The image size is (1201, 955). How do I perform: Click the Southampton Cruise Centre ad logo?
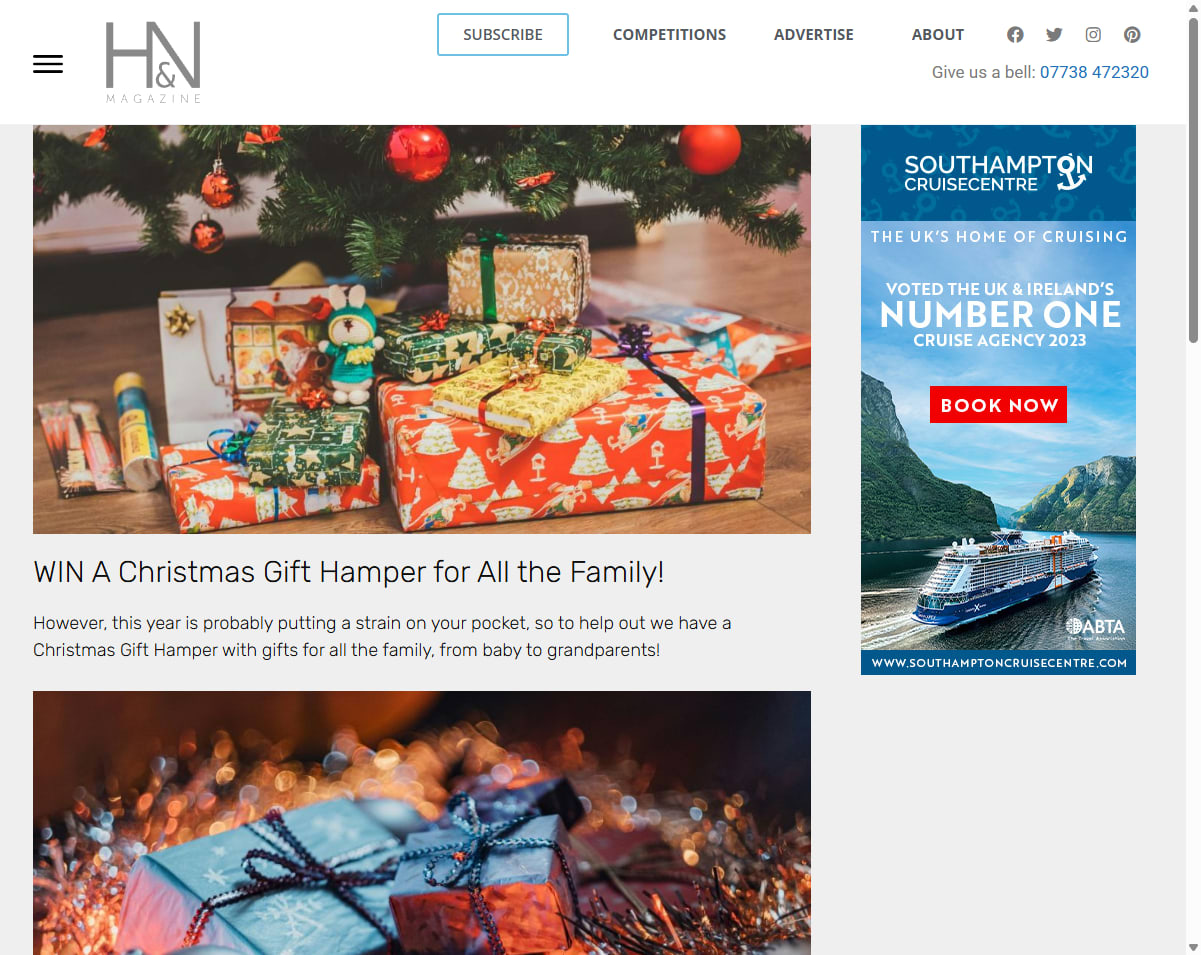click(998, 172)
